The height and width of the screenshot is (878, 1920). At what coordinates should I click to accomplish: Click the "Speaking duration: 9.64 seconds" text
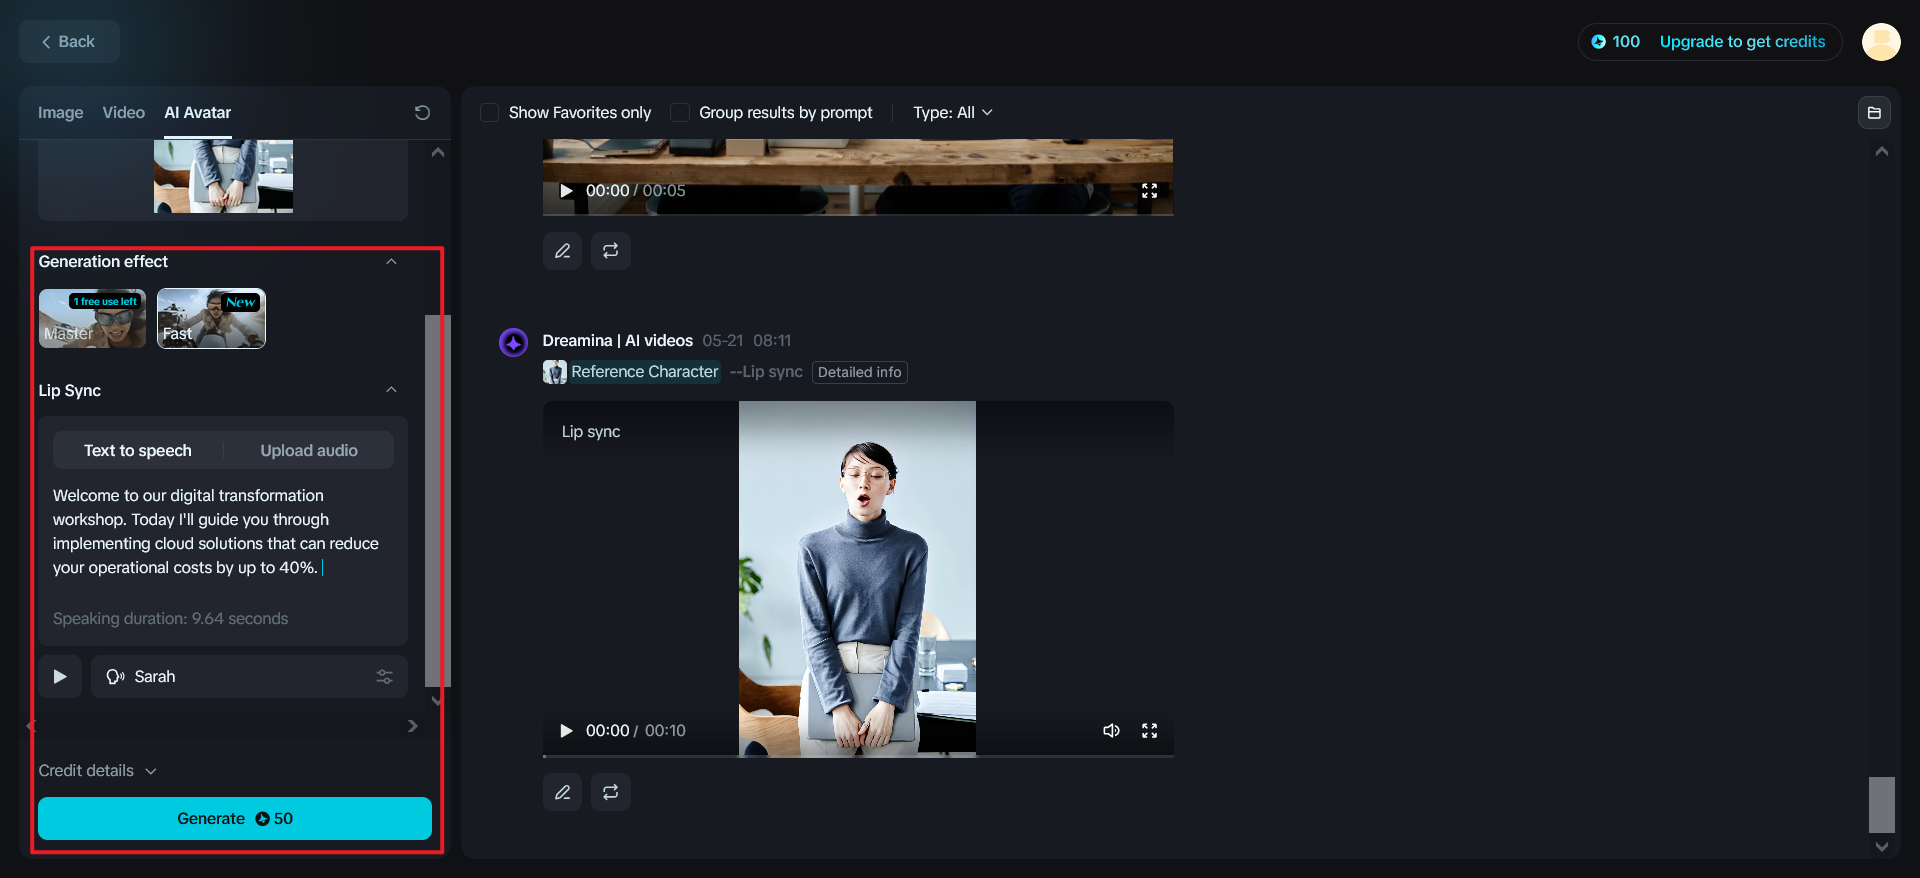pos(170,619)
